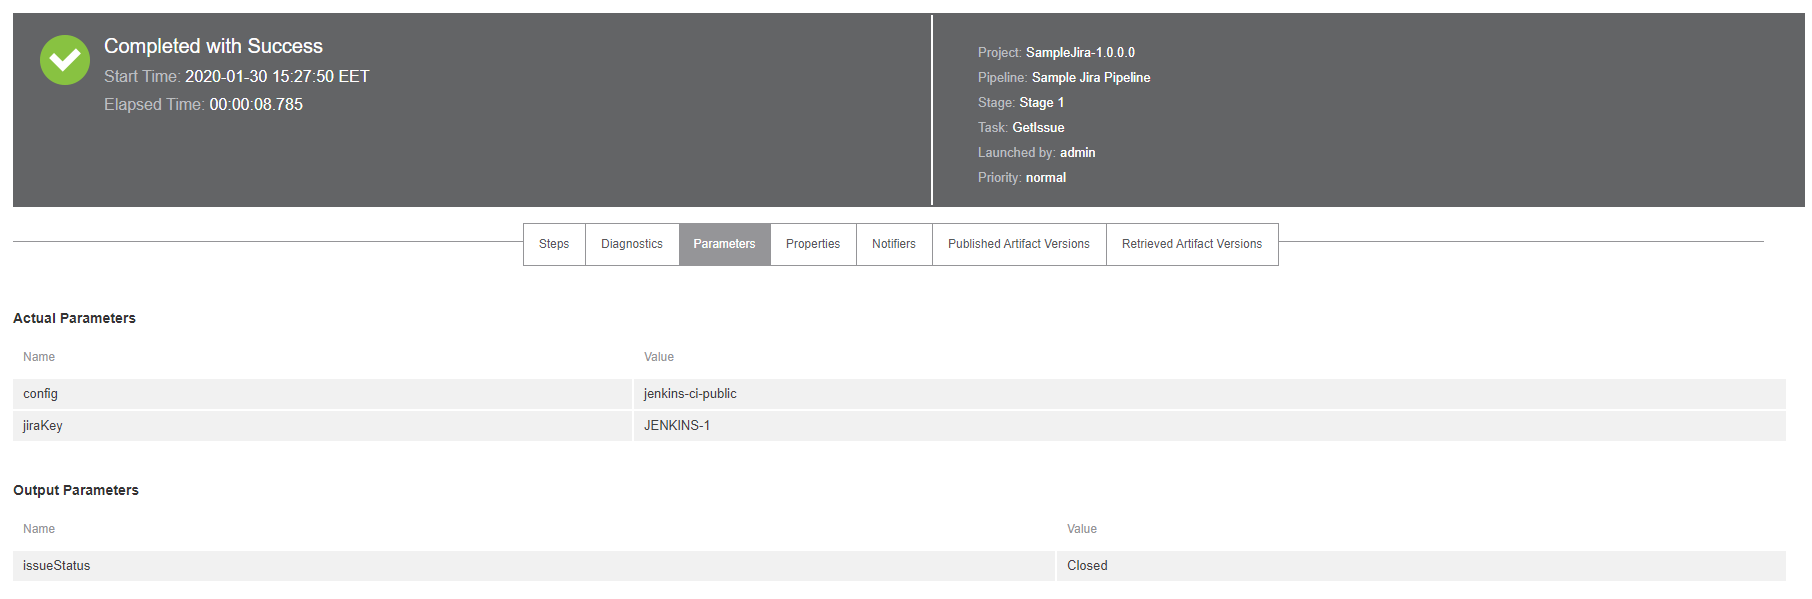Open the Properties tab
The image size is (1812, 599).
[x=813, y=244]
